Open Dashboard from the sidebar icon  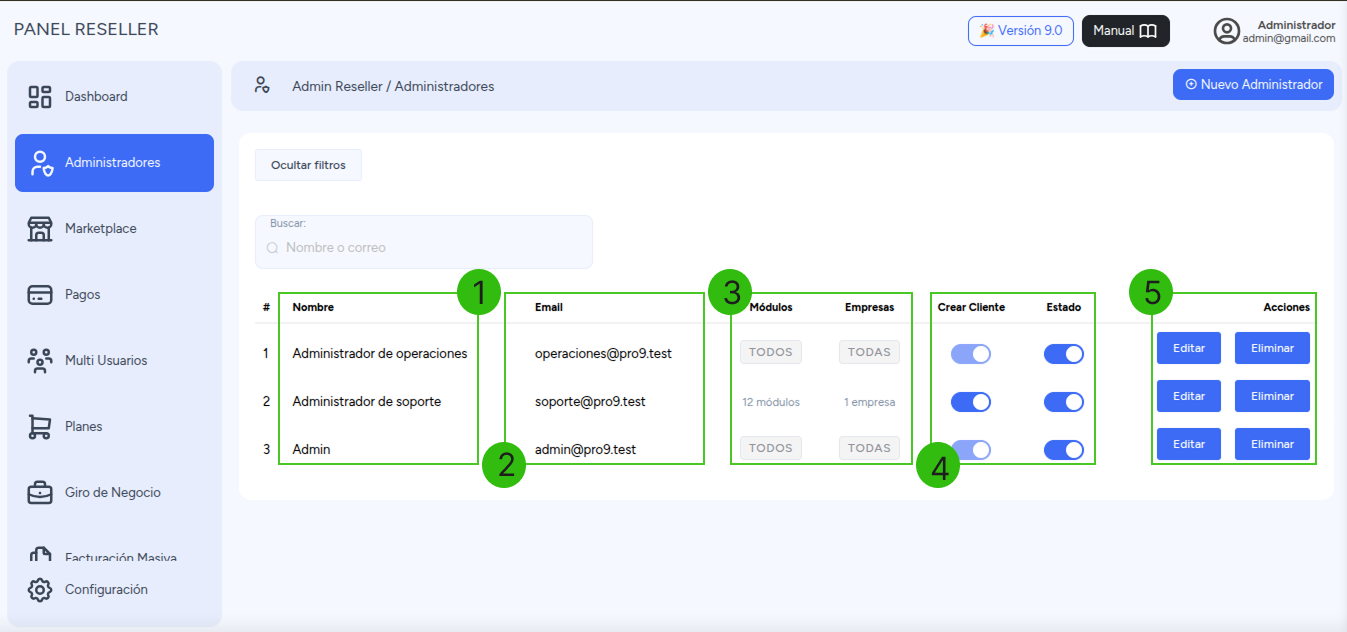40,97
